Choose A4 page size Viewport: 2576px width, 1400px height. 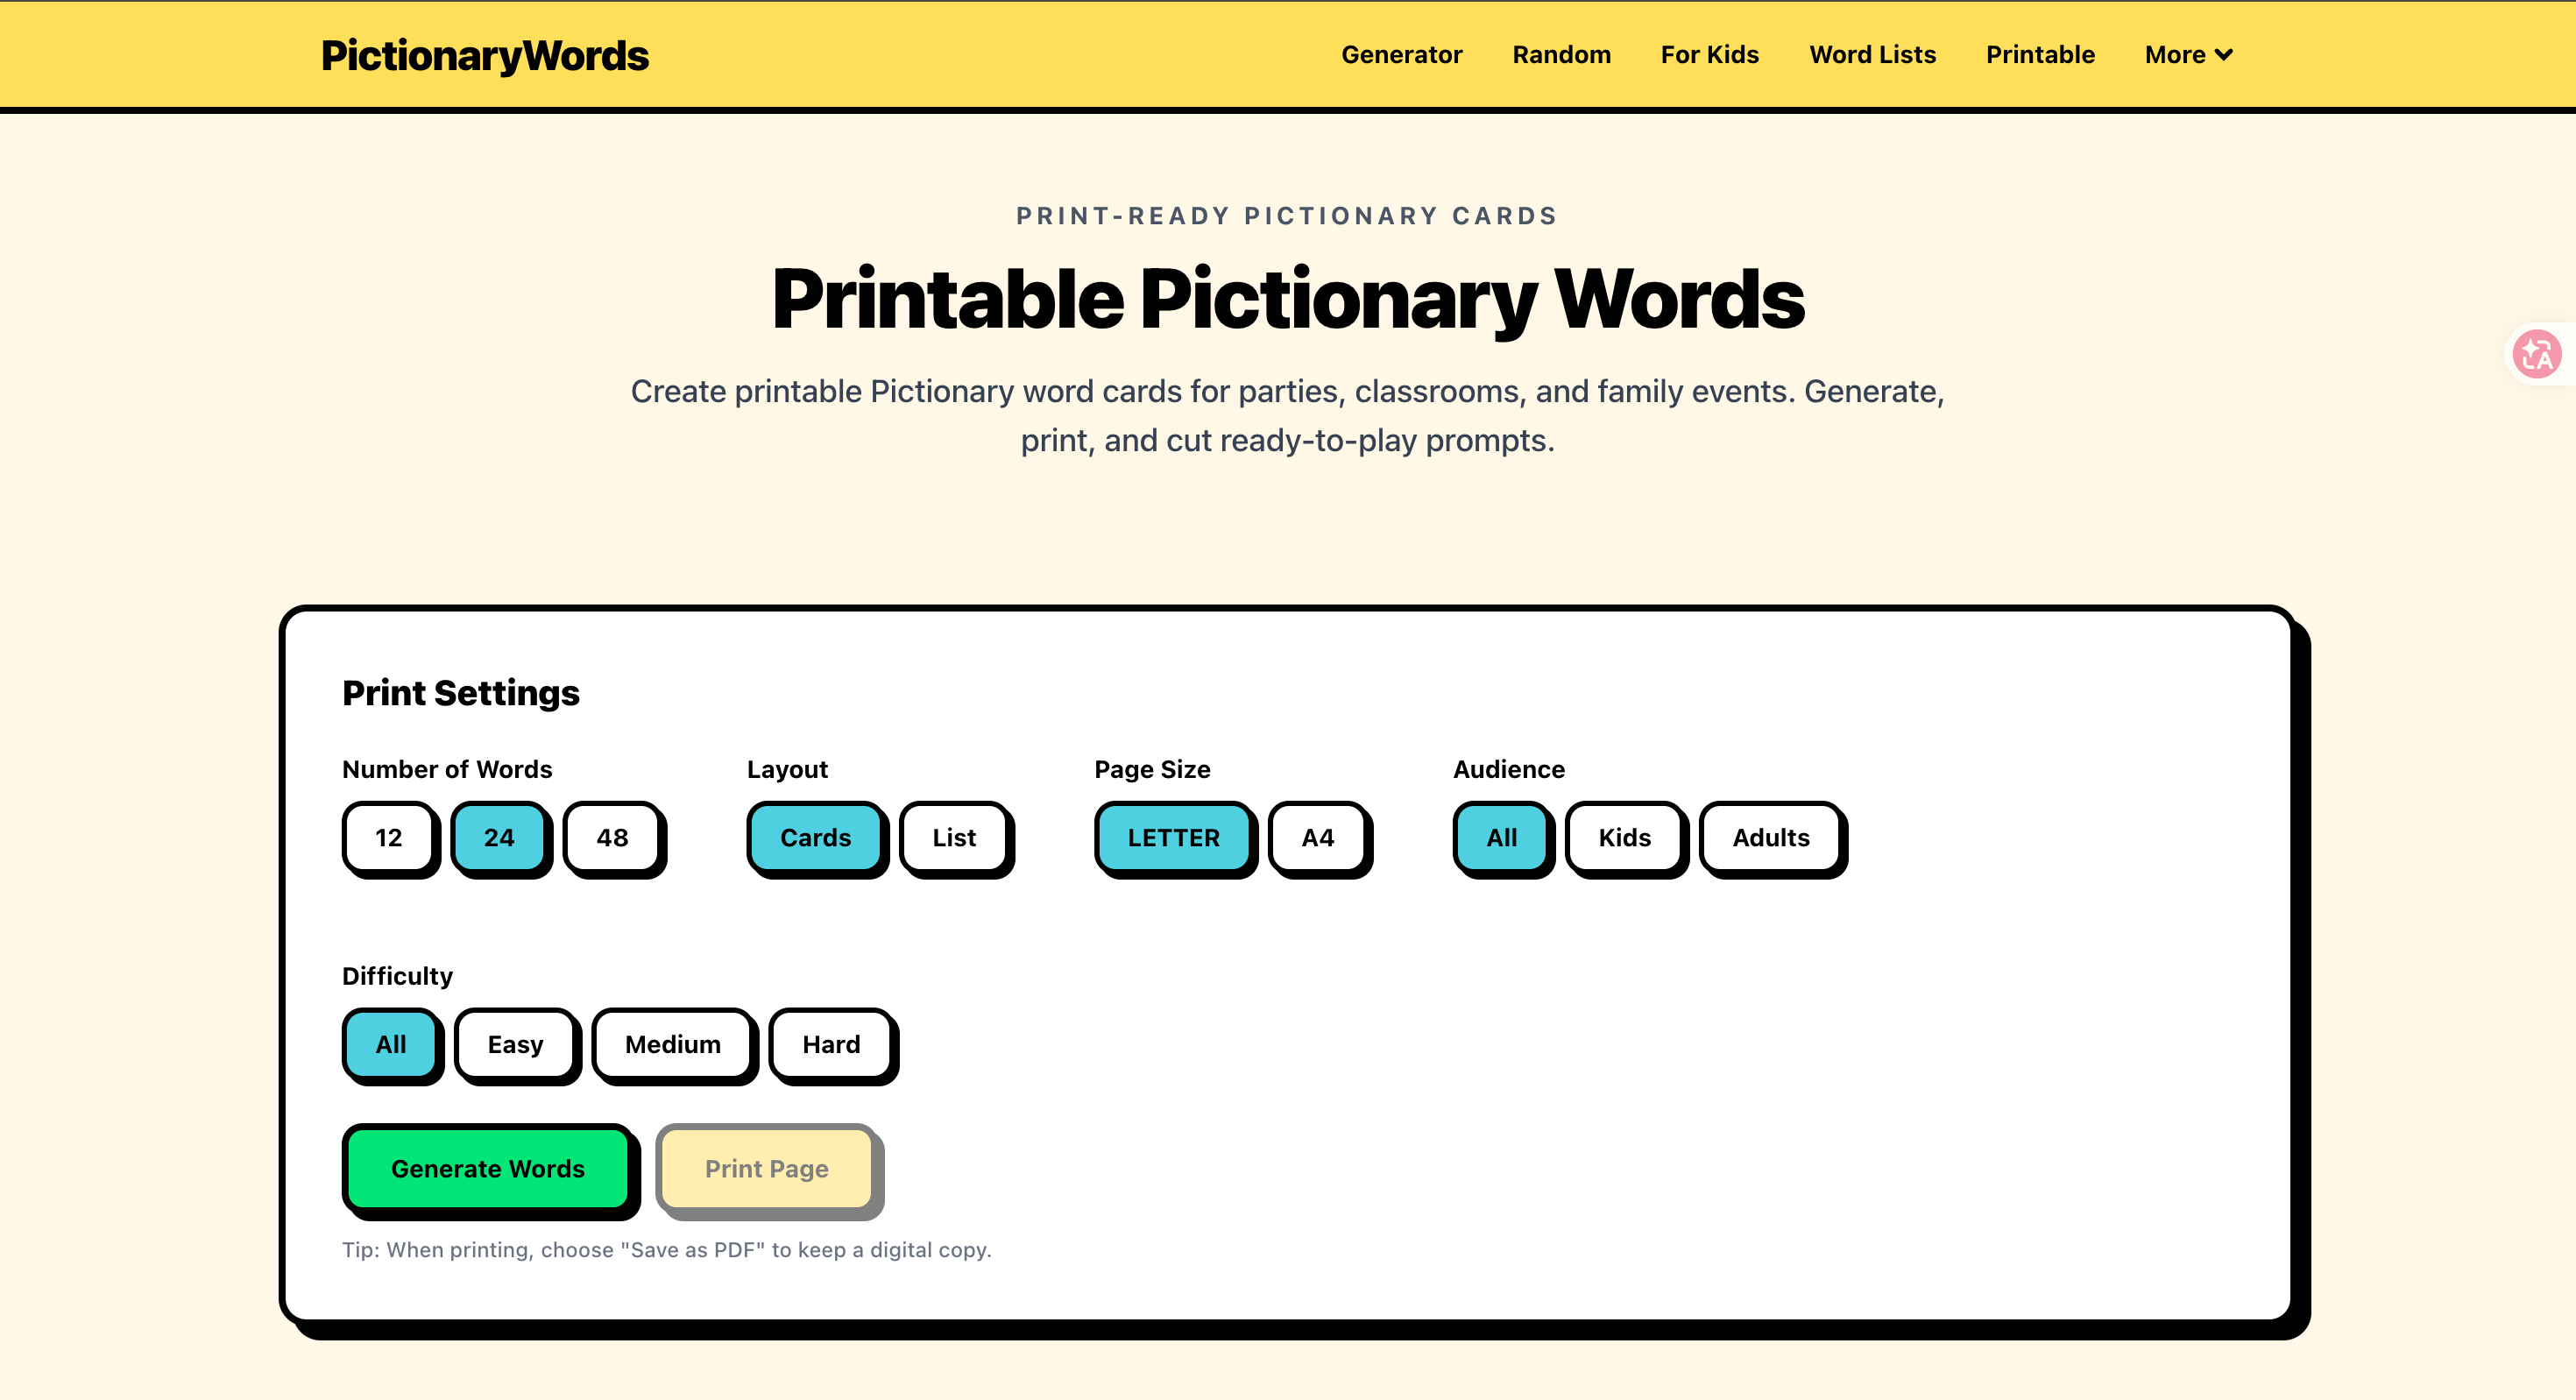[x=1318, y=838]
